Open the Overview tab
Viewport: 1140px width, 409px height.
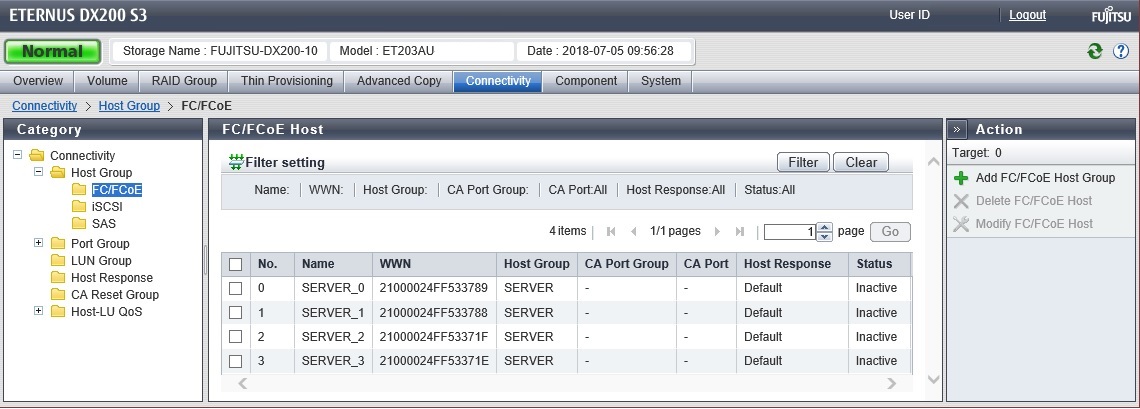(x=38, y=81)
